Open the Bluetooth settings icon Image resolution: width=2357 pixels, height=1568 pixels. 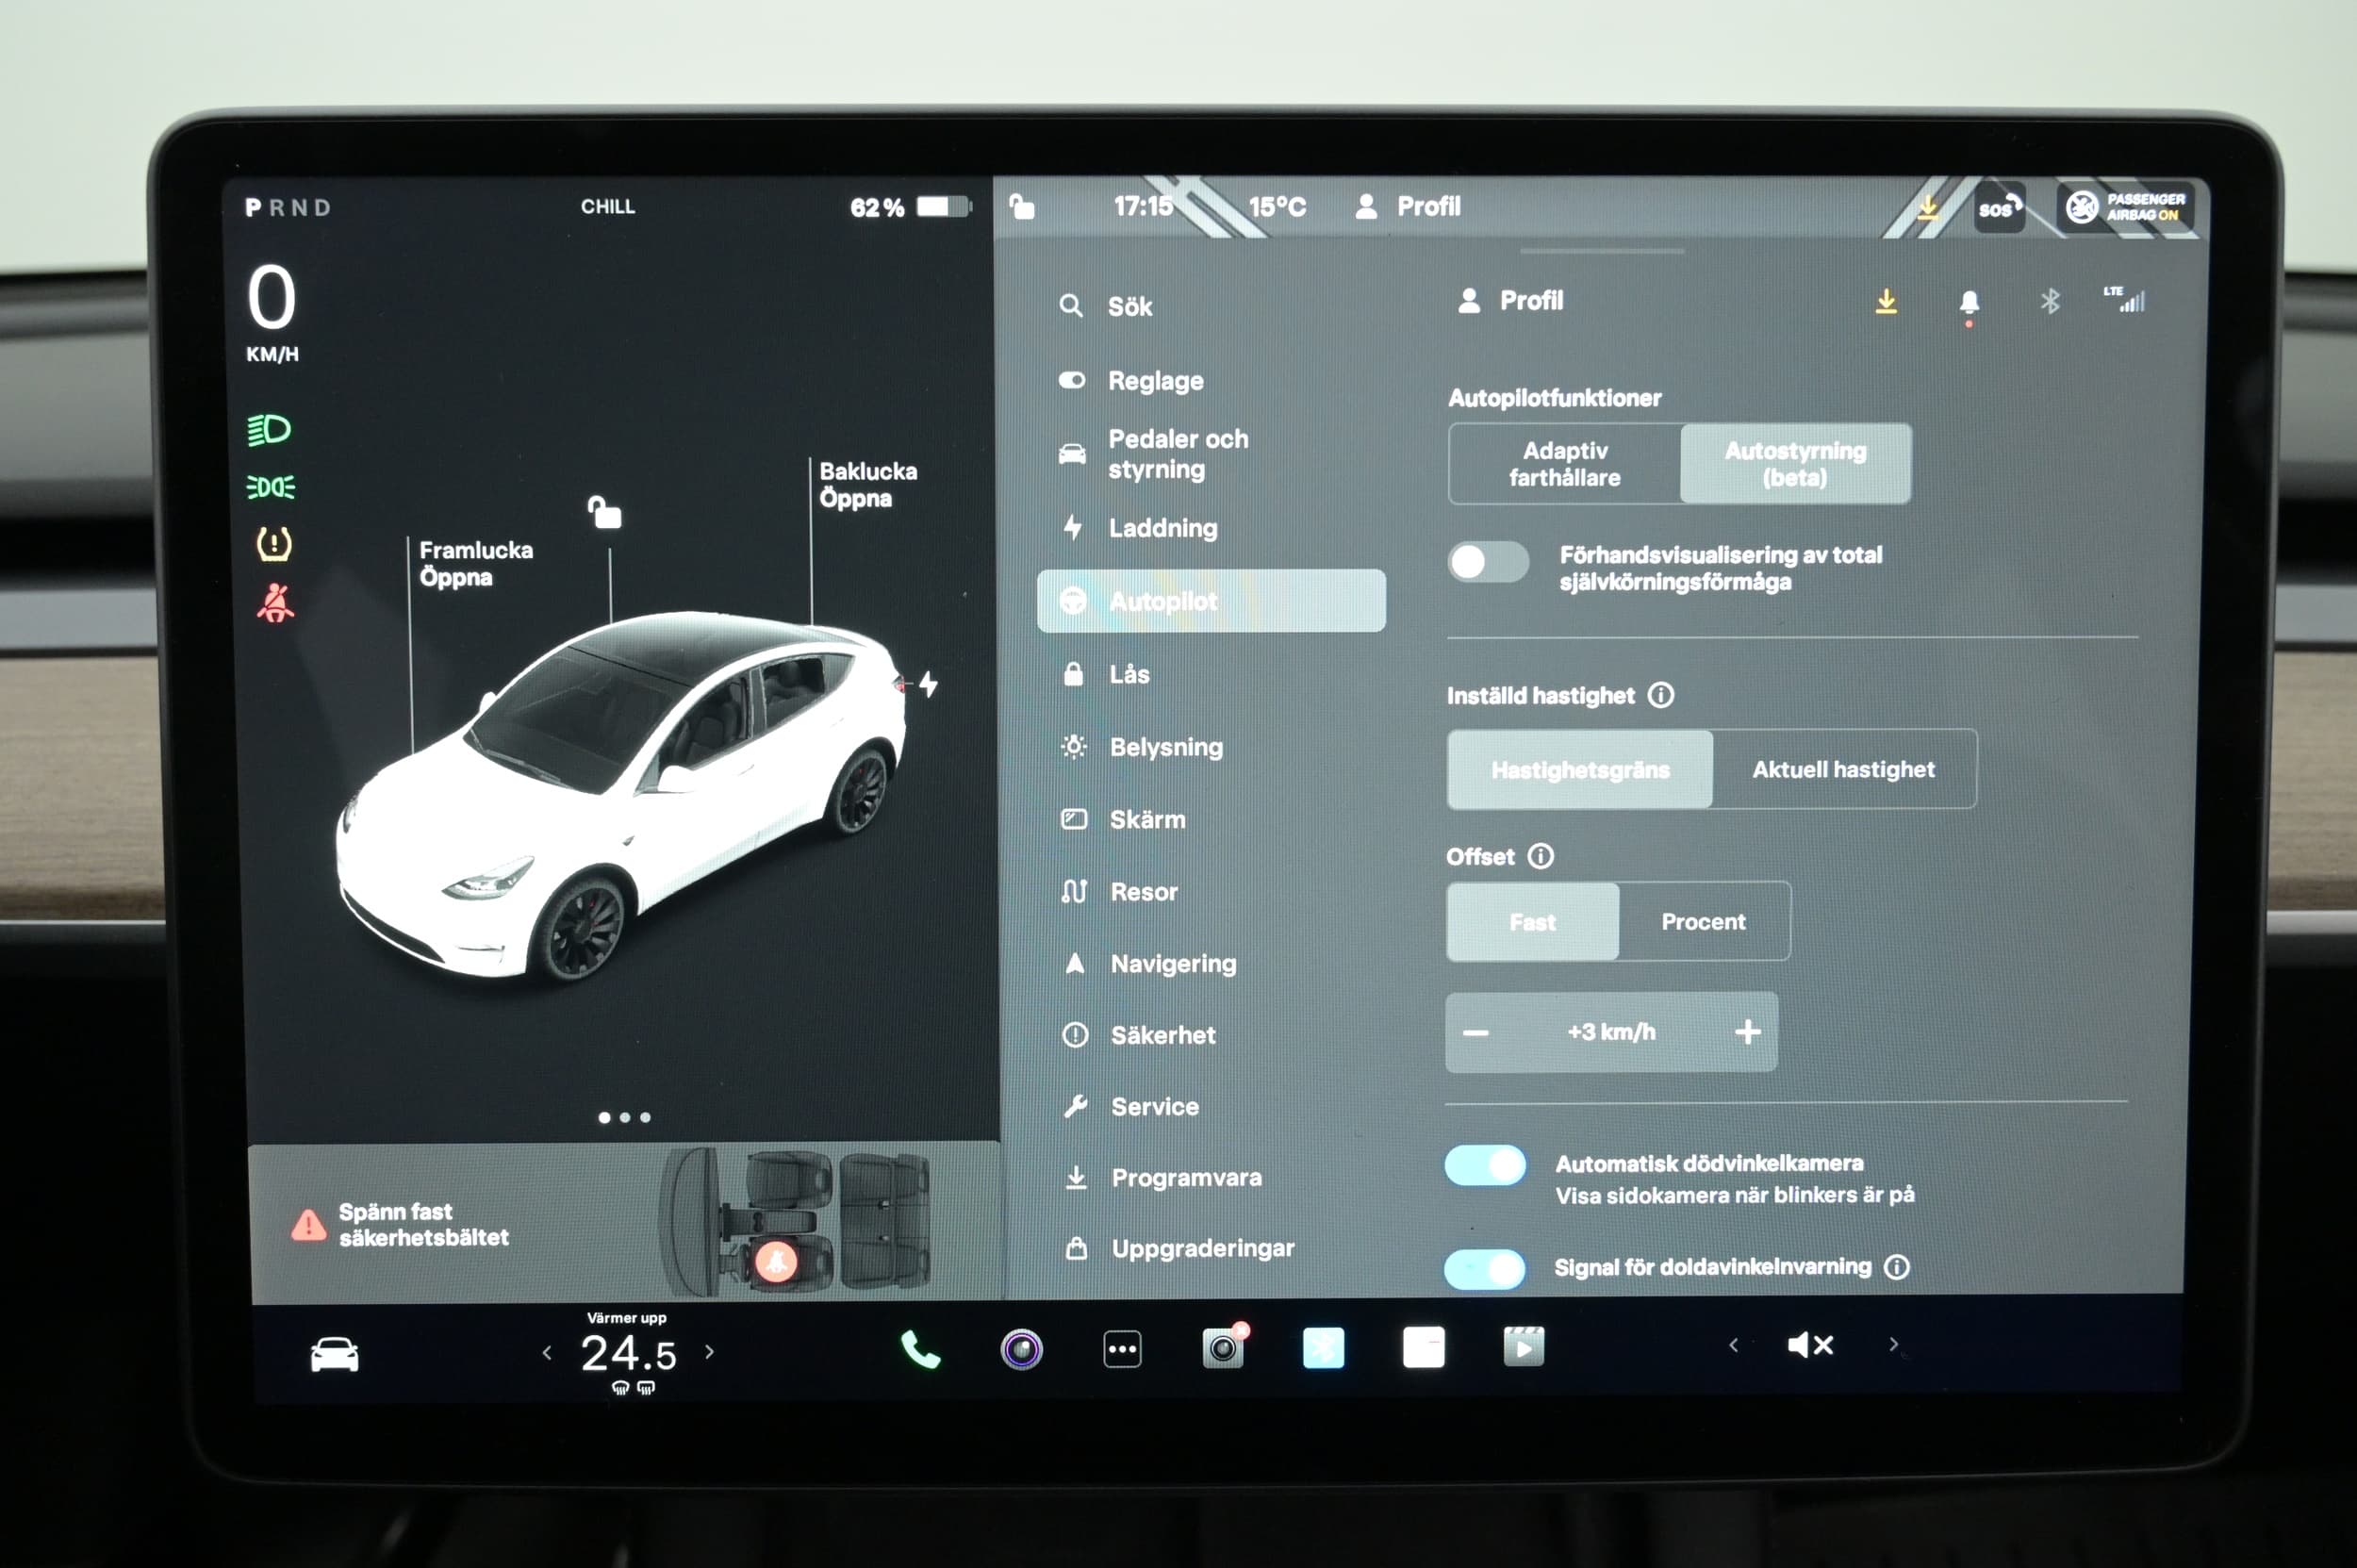(x=2049, y=301)
